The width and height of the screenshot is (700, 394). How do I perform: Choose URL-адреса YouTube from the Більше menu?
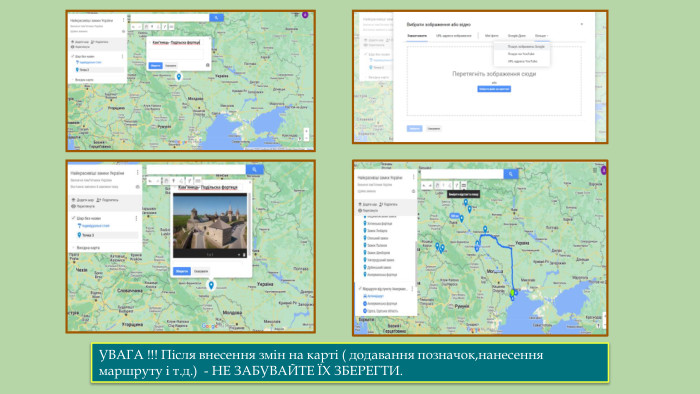[x=522, y=61]
